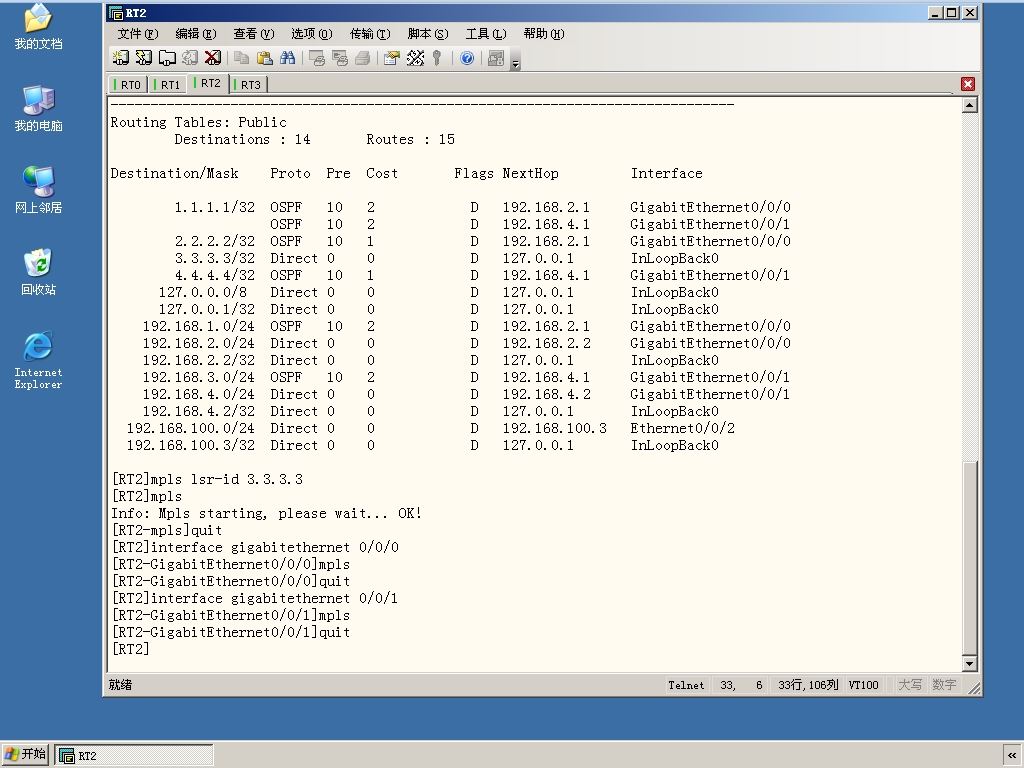Screen dimensions: 1024x768
Task: Open the 编辑(E) menu
Action: 196,34
